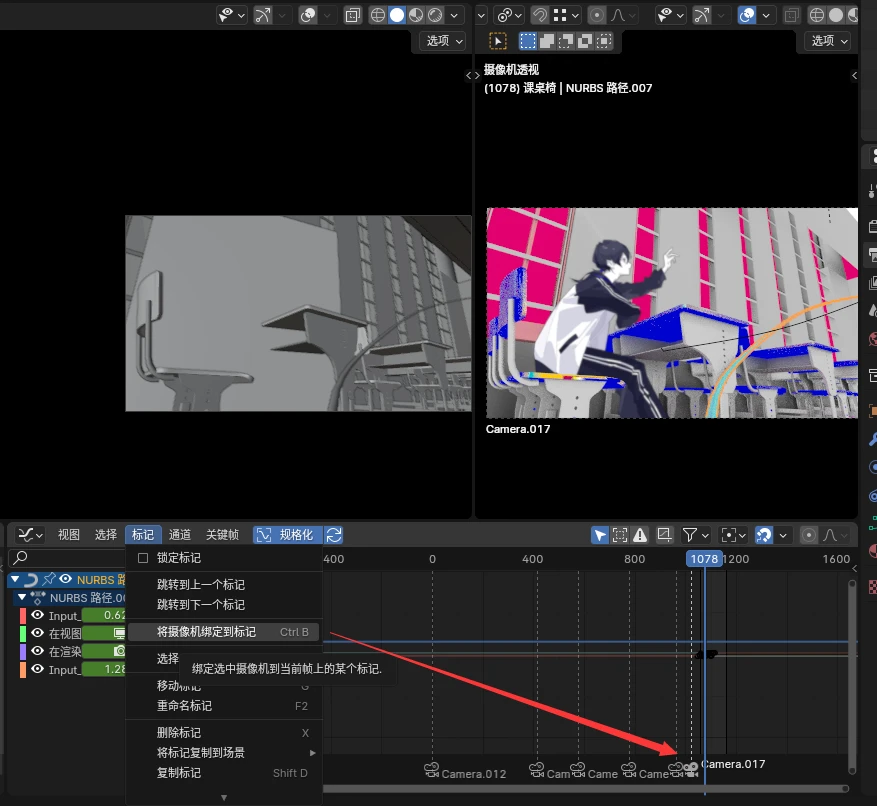This screenshot has width=877, height=806.
Task: Open shading options dropdown in left viewport
Action: 455,15
